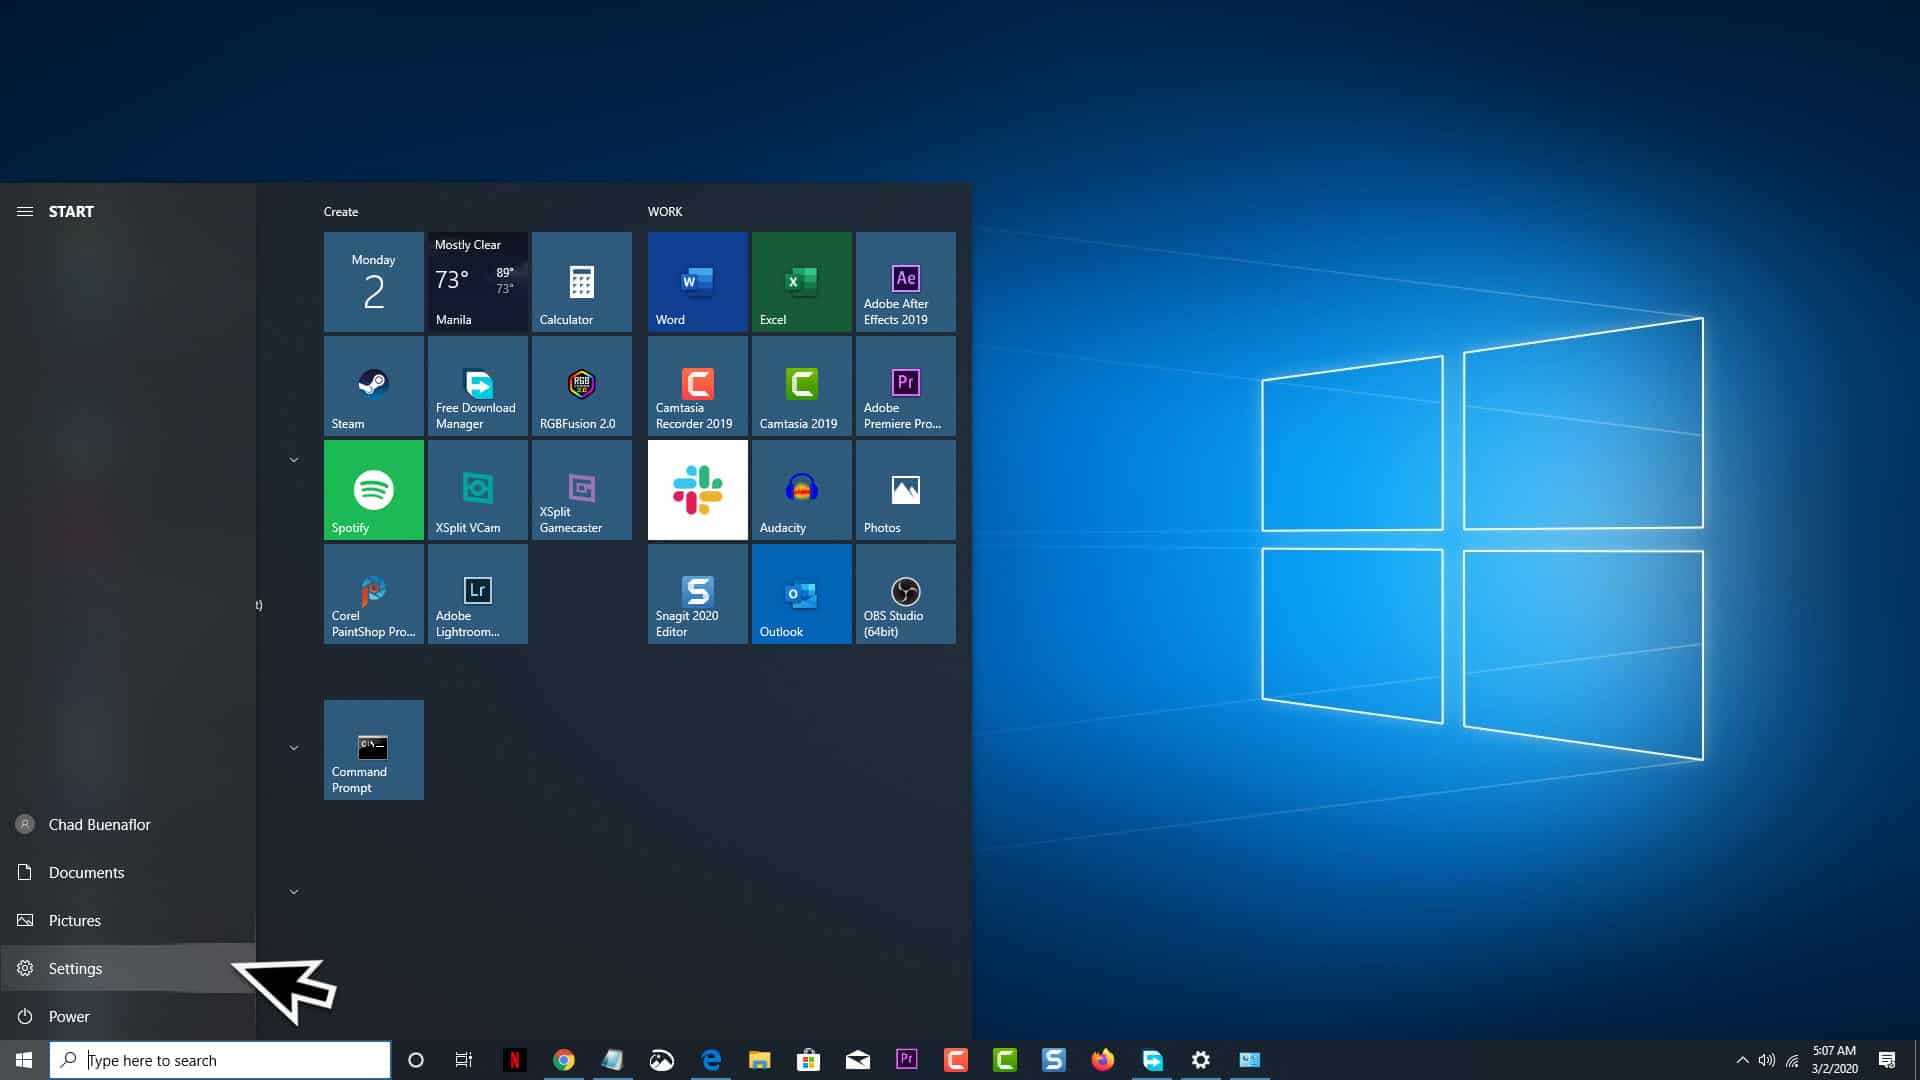Click the Cortana circle button

click(416, 1060)
